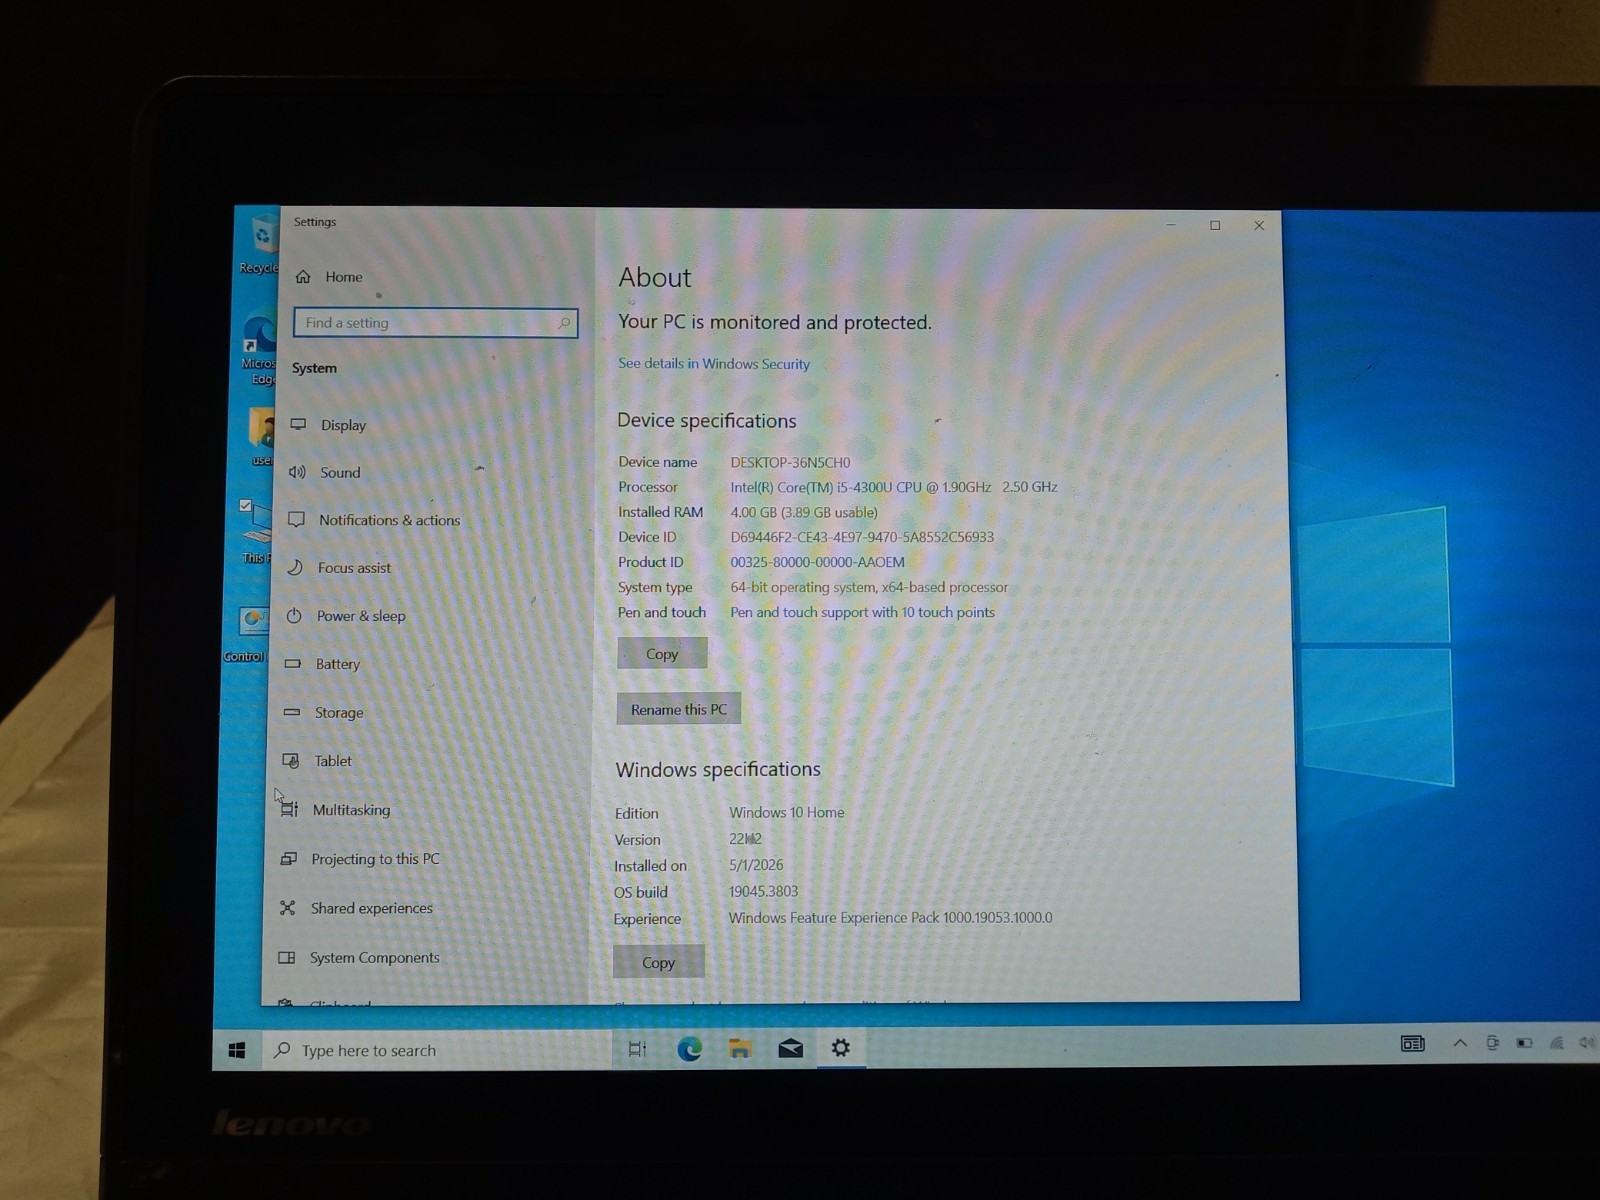Click the Battery icon in sidebar

click(293, 663)
